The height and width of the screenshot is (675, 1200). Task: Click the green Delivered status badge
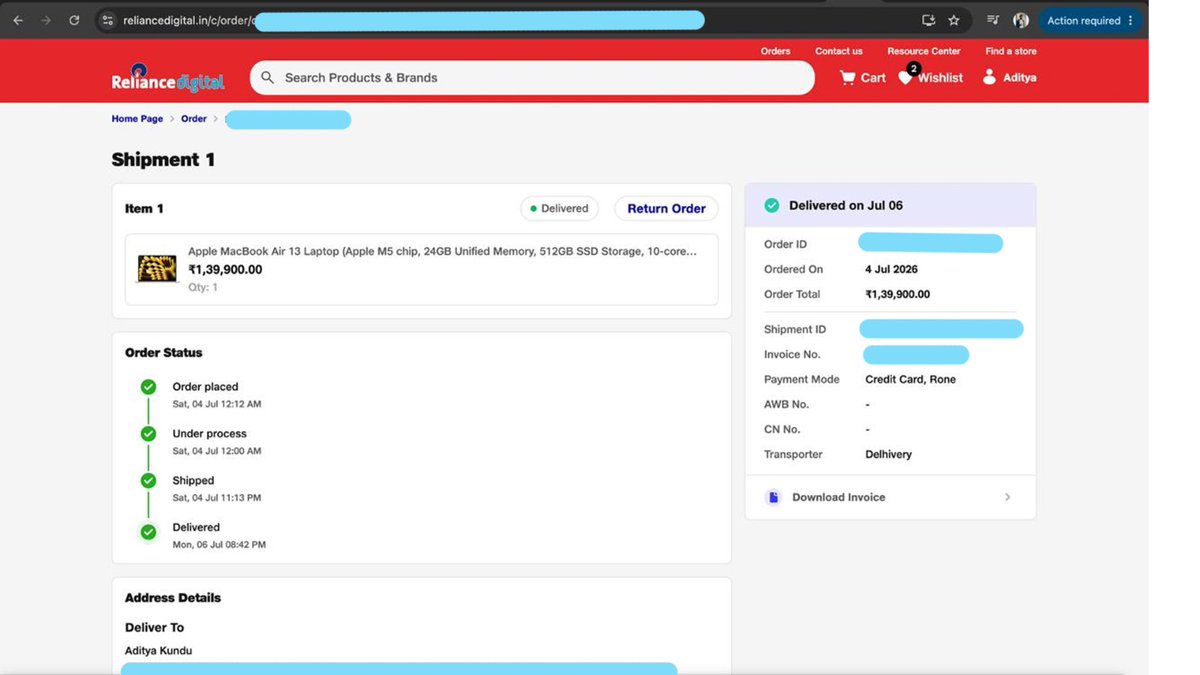(x=559, y=208)
